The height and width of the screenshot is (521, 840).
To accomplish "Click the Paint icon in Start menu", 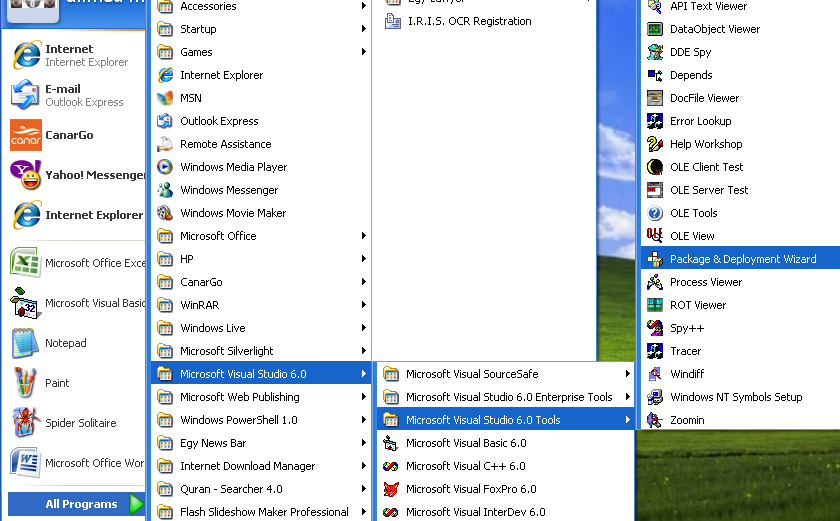I will tap(26, 383).
